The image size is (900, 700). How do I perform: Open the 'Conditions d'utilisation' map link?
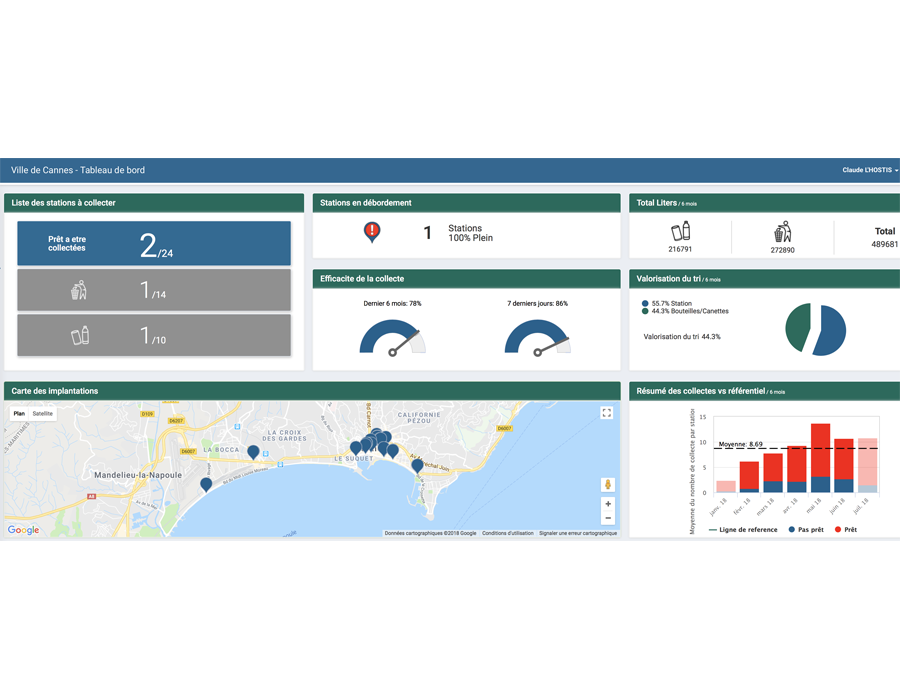point(508,533)
